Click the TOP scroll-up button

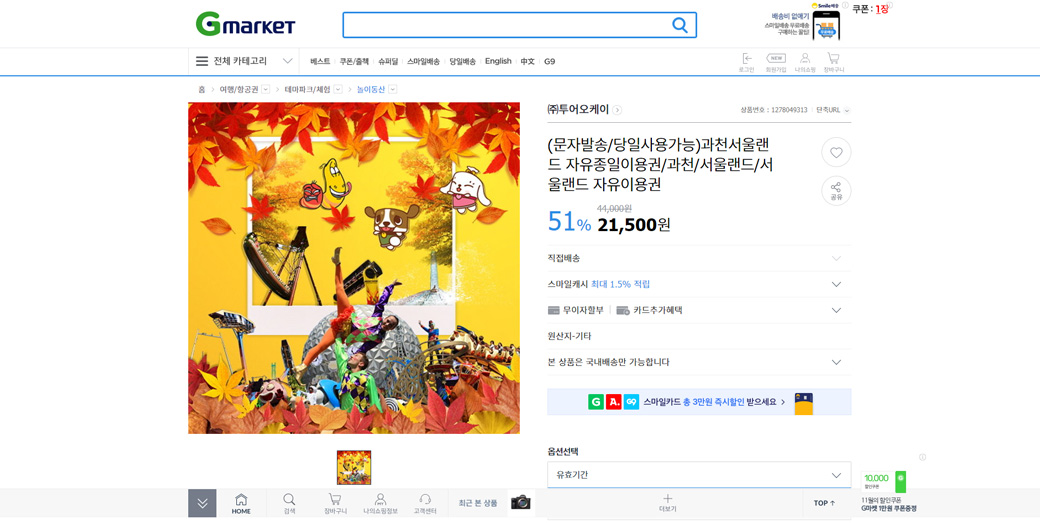tap(824, 503)
